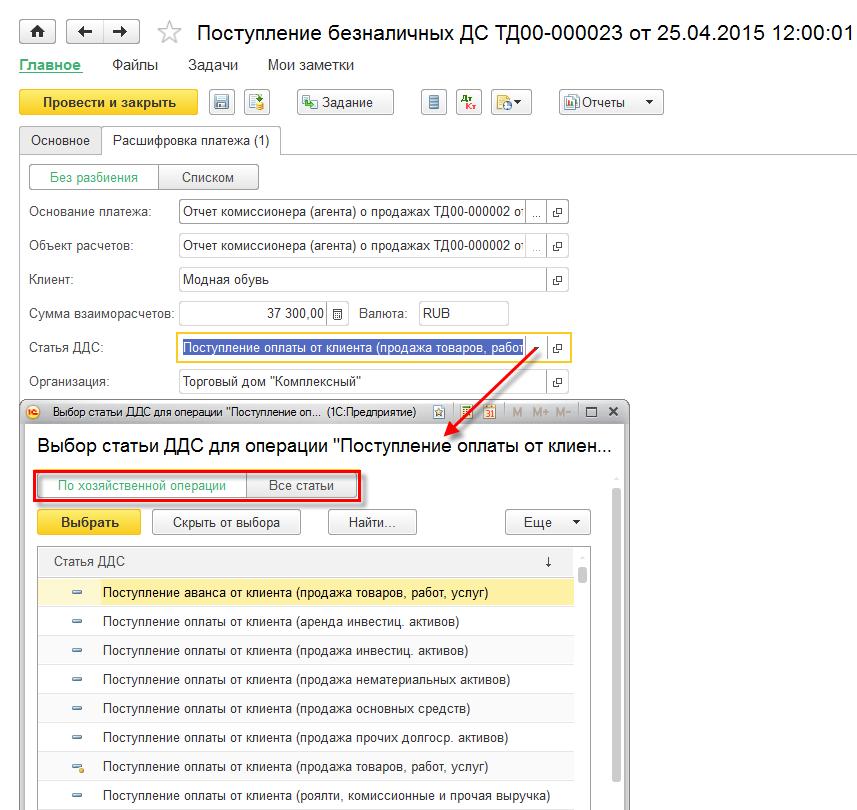Click Скрыть от выбора button
The image size is (857, 810).
coord(226,523)
